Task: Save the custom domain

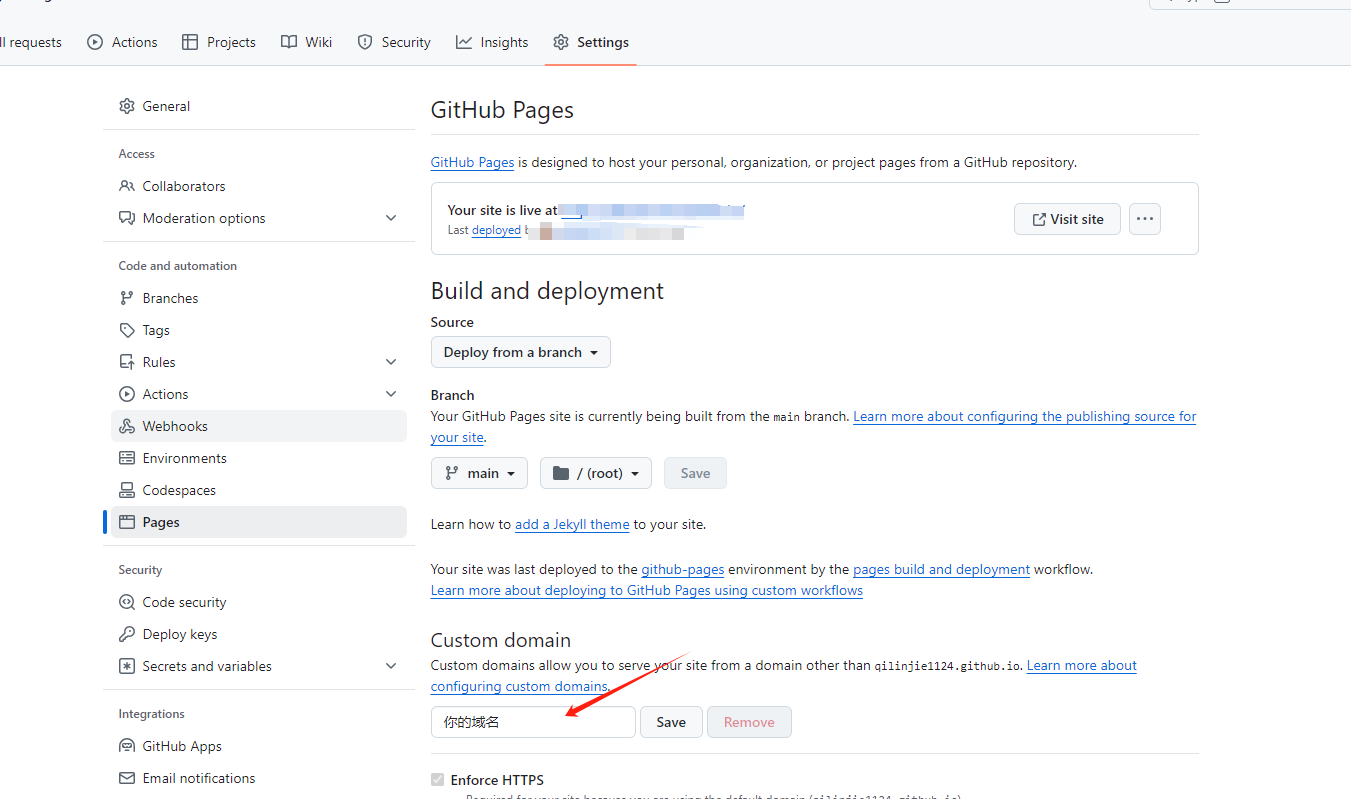Action: point(671,722)
